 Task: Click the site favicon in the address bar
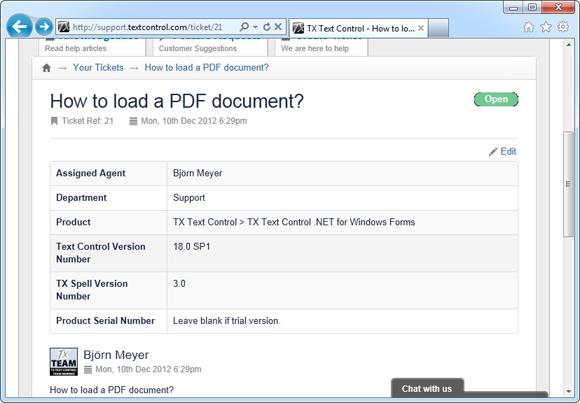pos(64,27)
